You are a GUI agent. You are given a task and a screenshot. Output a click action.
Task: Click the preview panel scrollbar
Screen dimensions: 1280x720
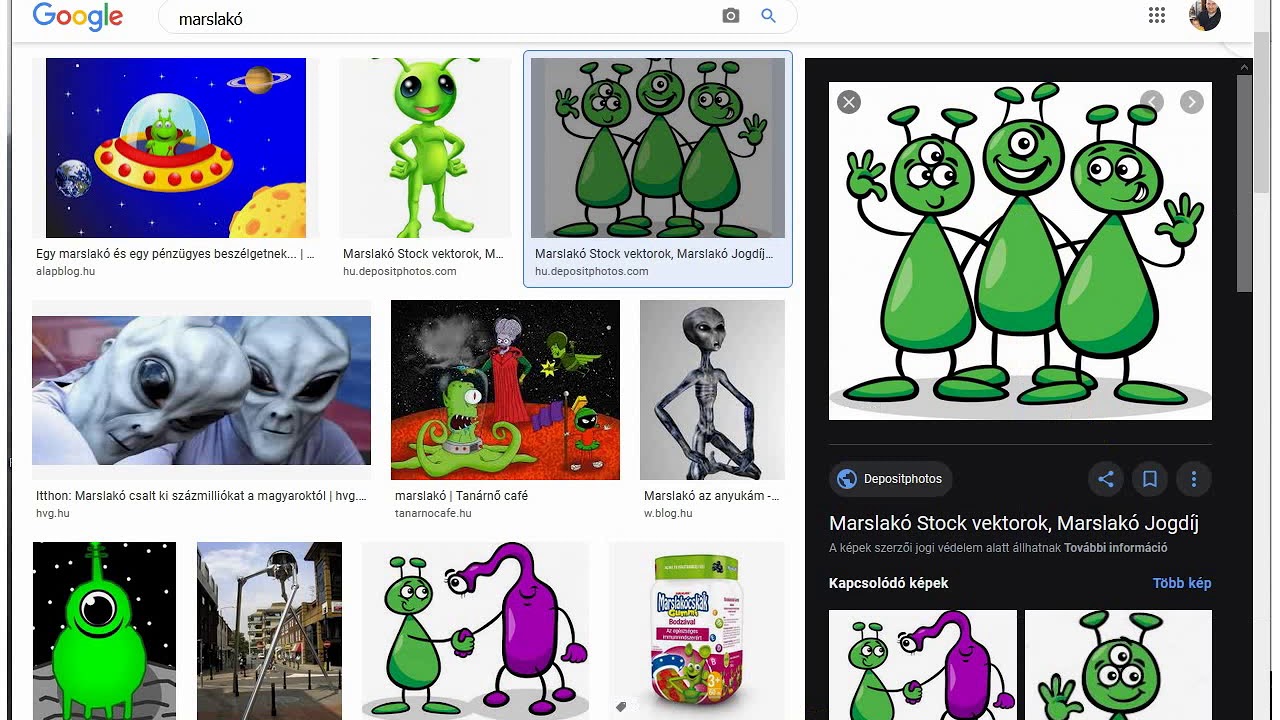1244,184
